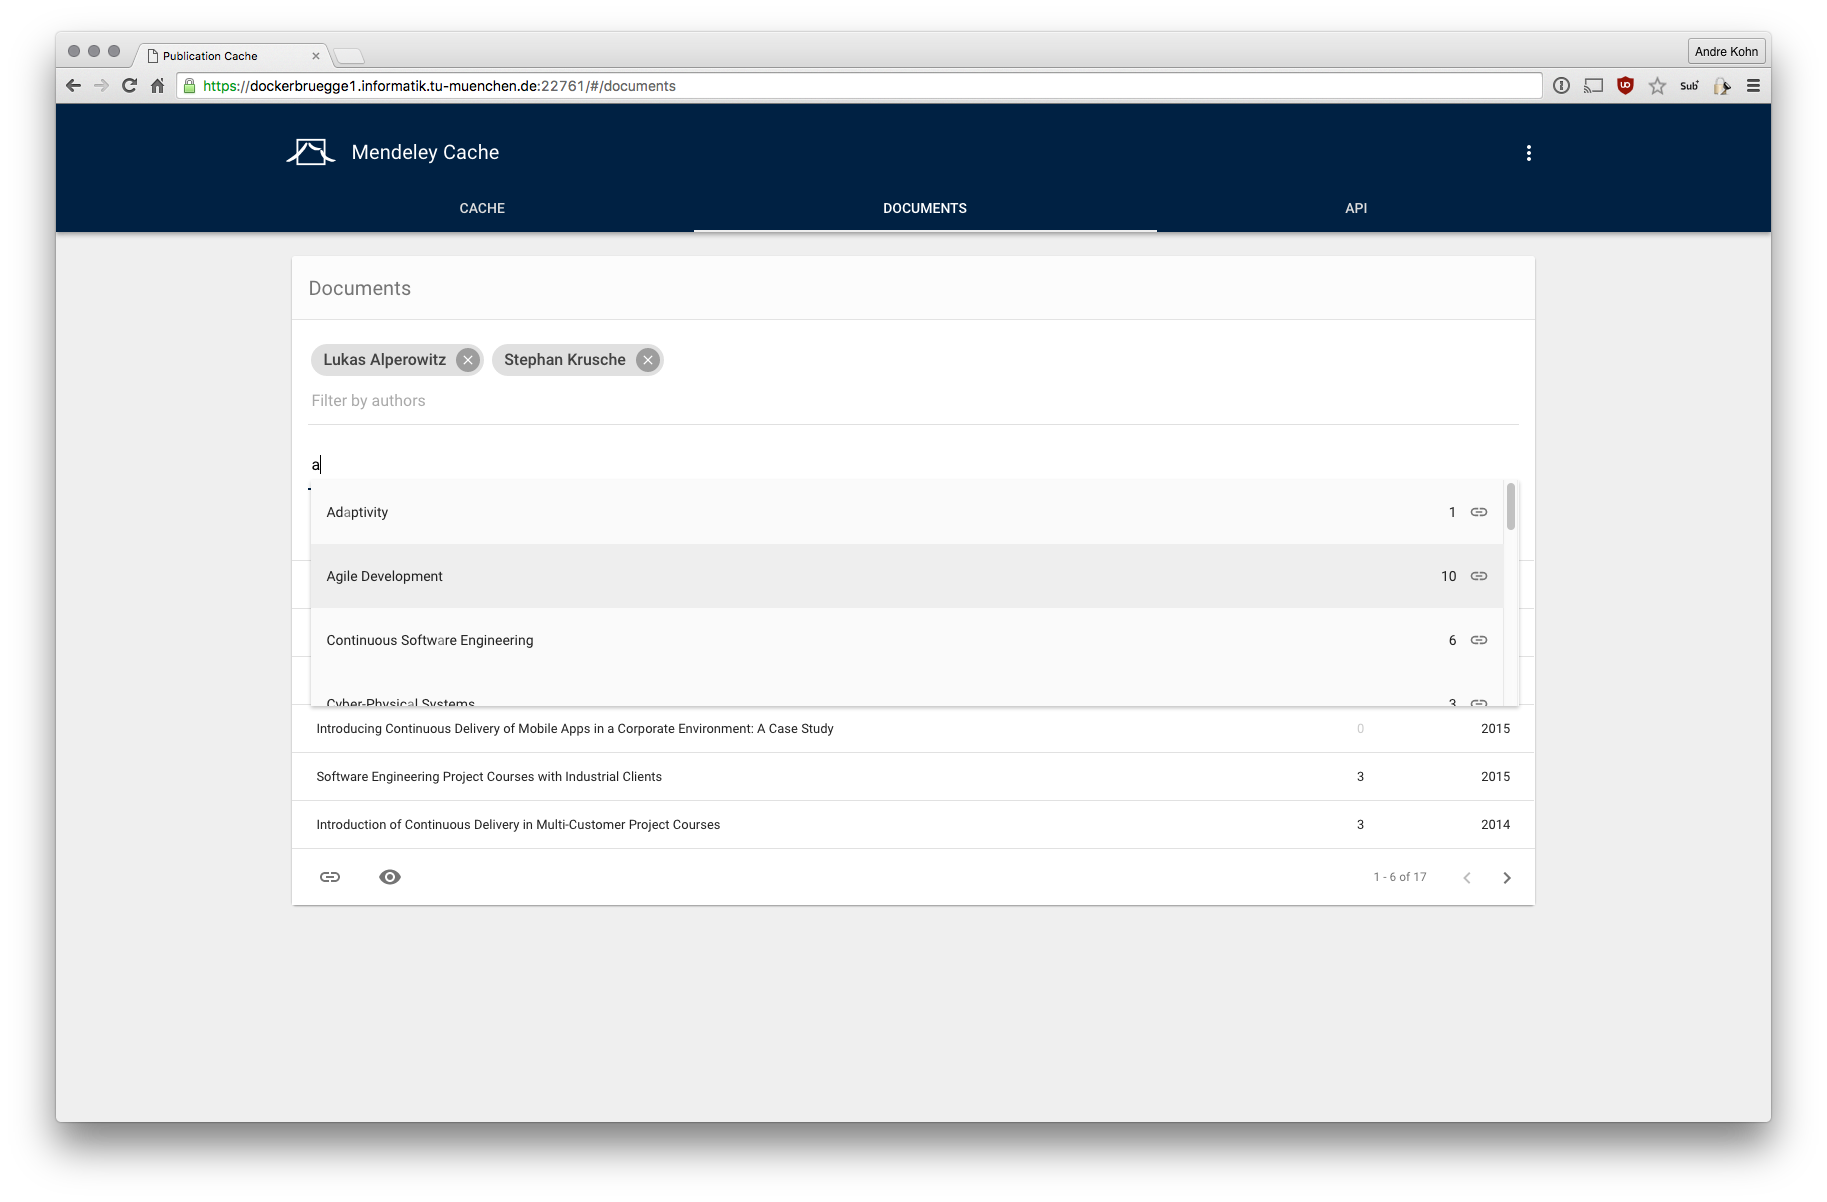Select Agile Development from suggestions
1827x1202 pixels.
[907, 576]
